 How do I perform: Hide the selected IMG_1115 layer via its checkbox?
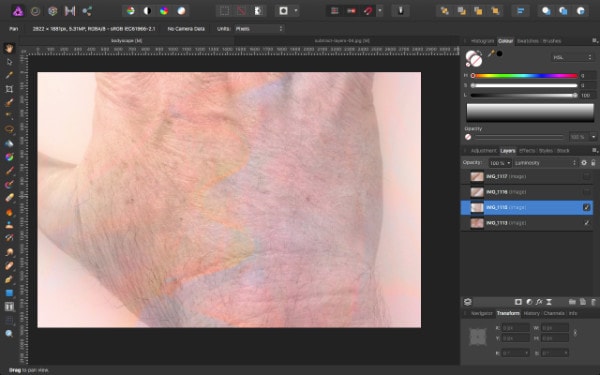(586, 207)
